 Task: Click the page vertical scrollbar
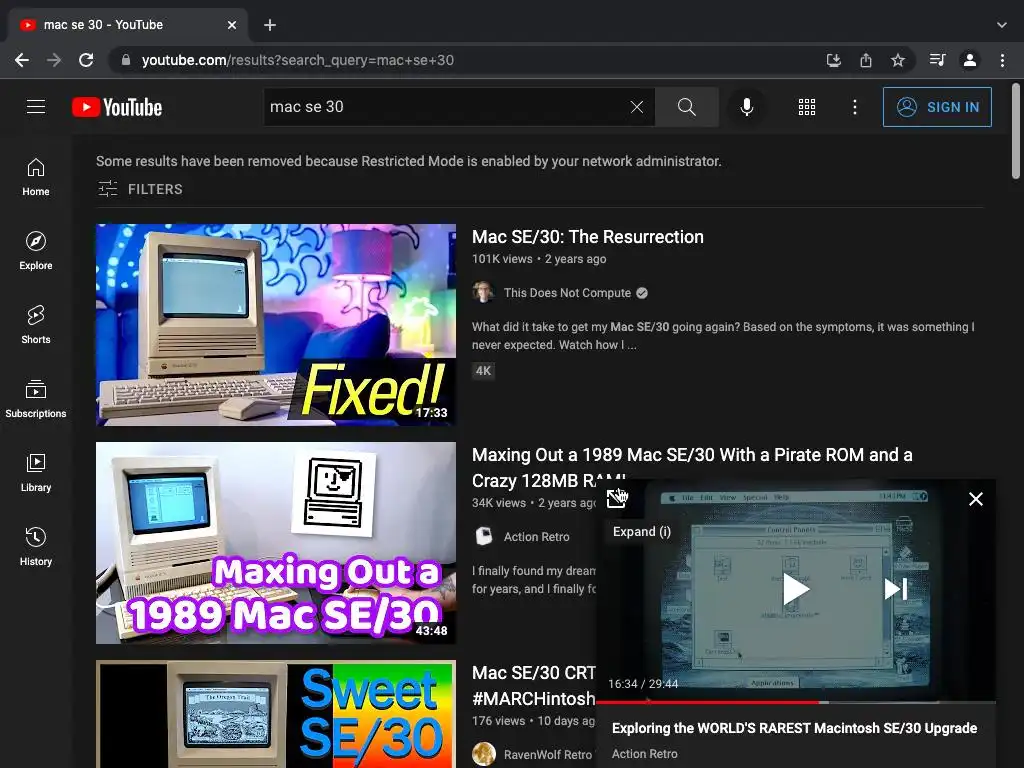(x=1016, y=131)
